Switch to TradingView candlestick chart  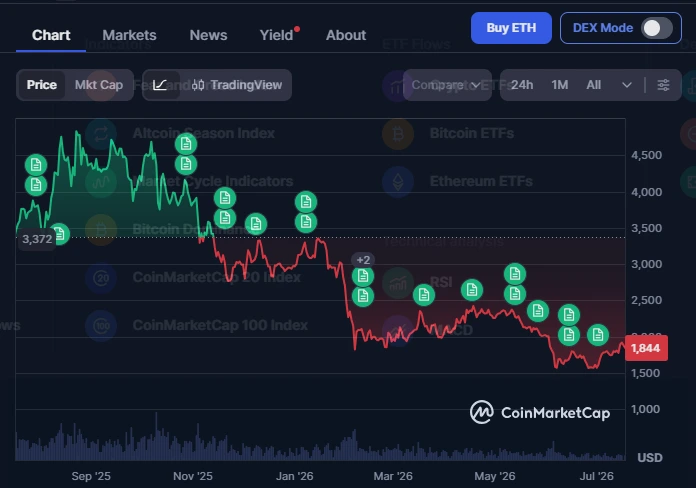click(x=237, y=85)
